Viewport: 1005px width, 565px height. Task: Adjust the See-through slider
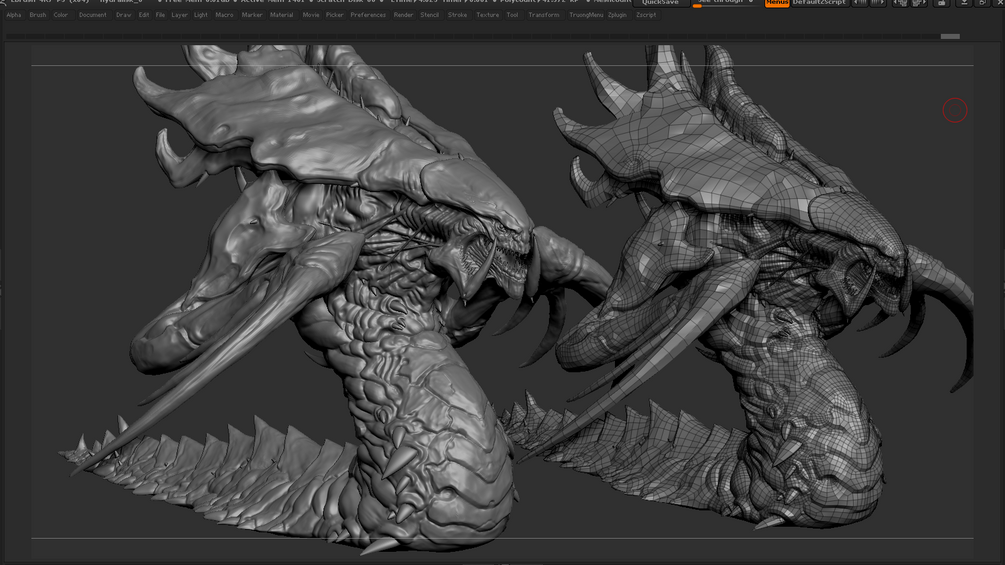click(x=726, y=3)
